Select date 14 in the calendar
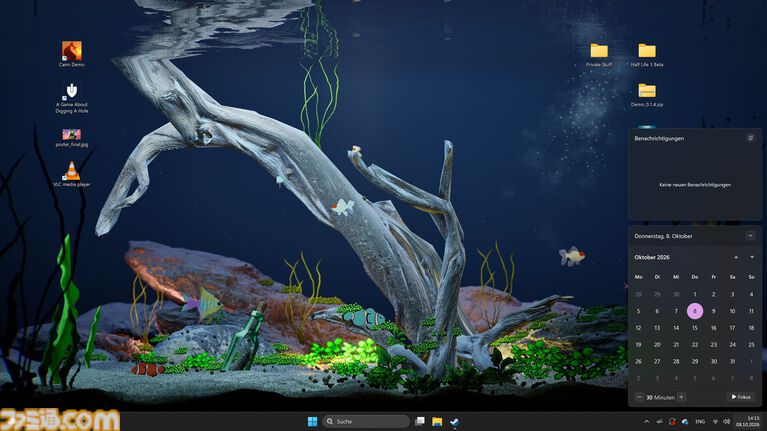Image resolution: width=767 pixels, height=431 pixels. click(676, 328)
